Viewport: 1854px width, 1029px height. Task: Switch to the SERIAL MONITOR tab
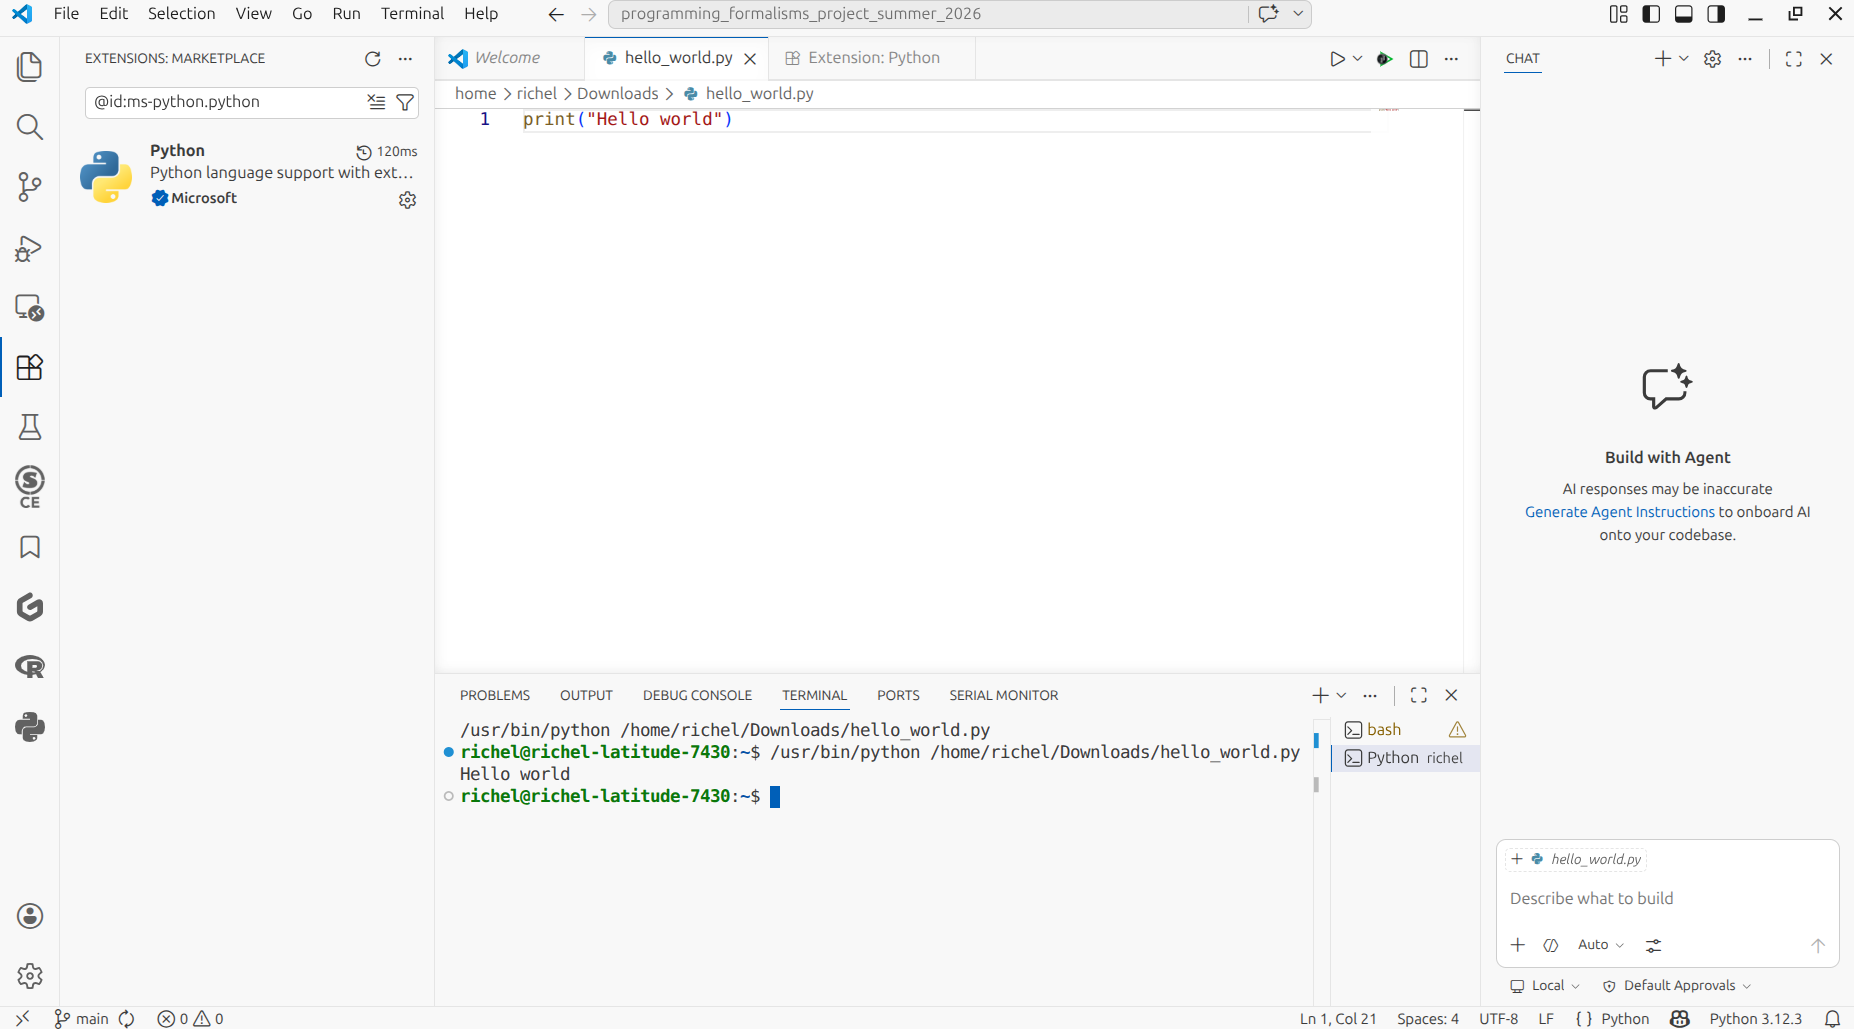tap(1003, 695)
